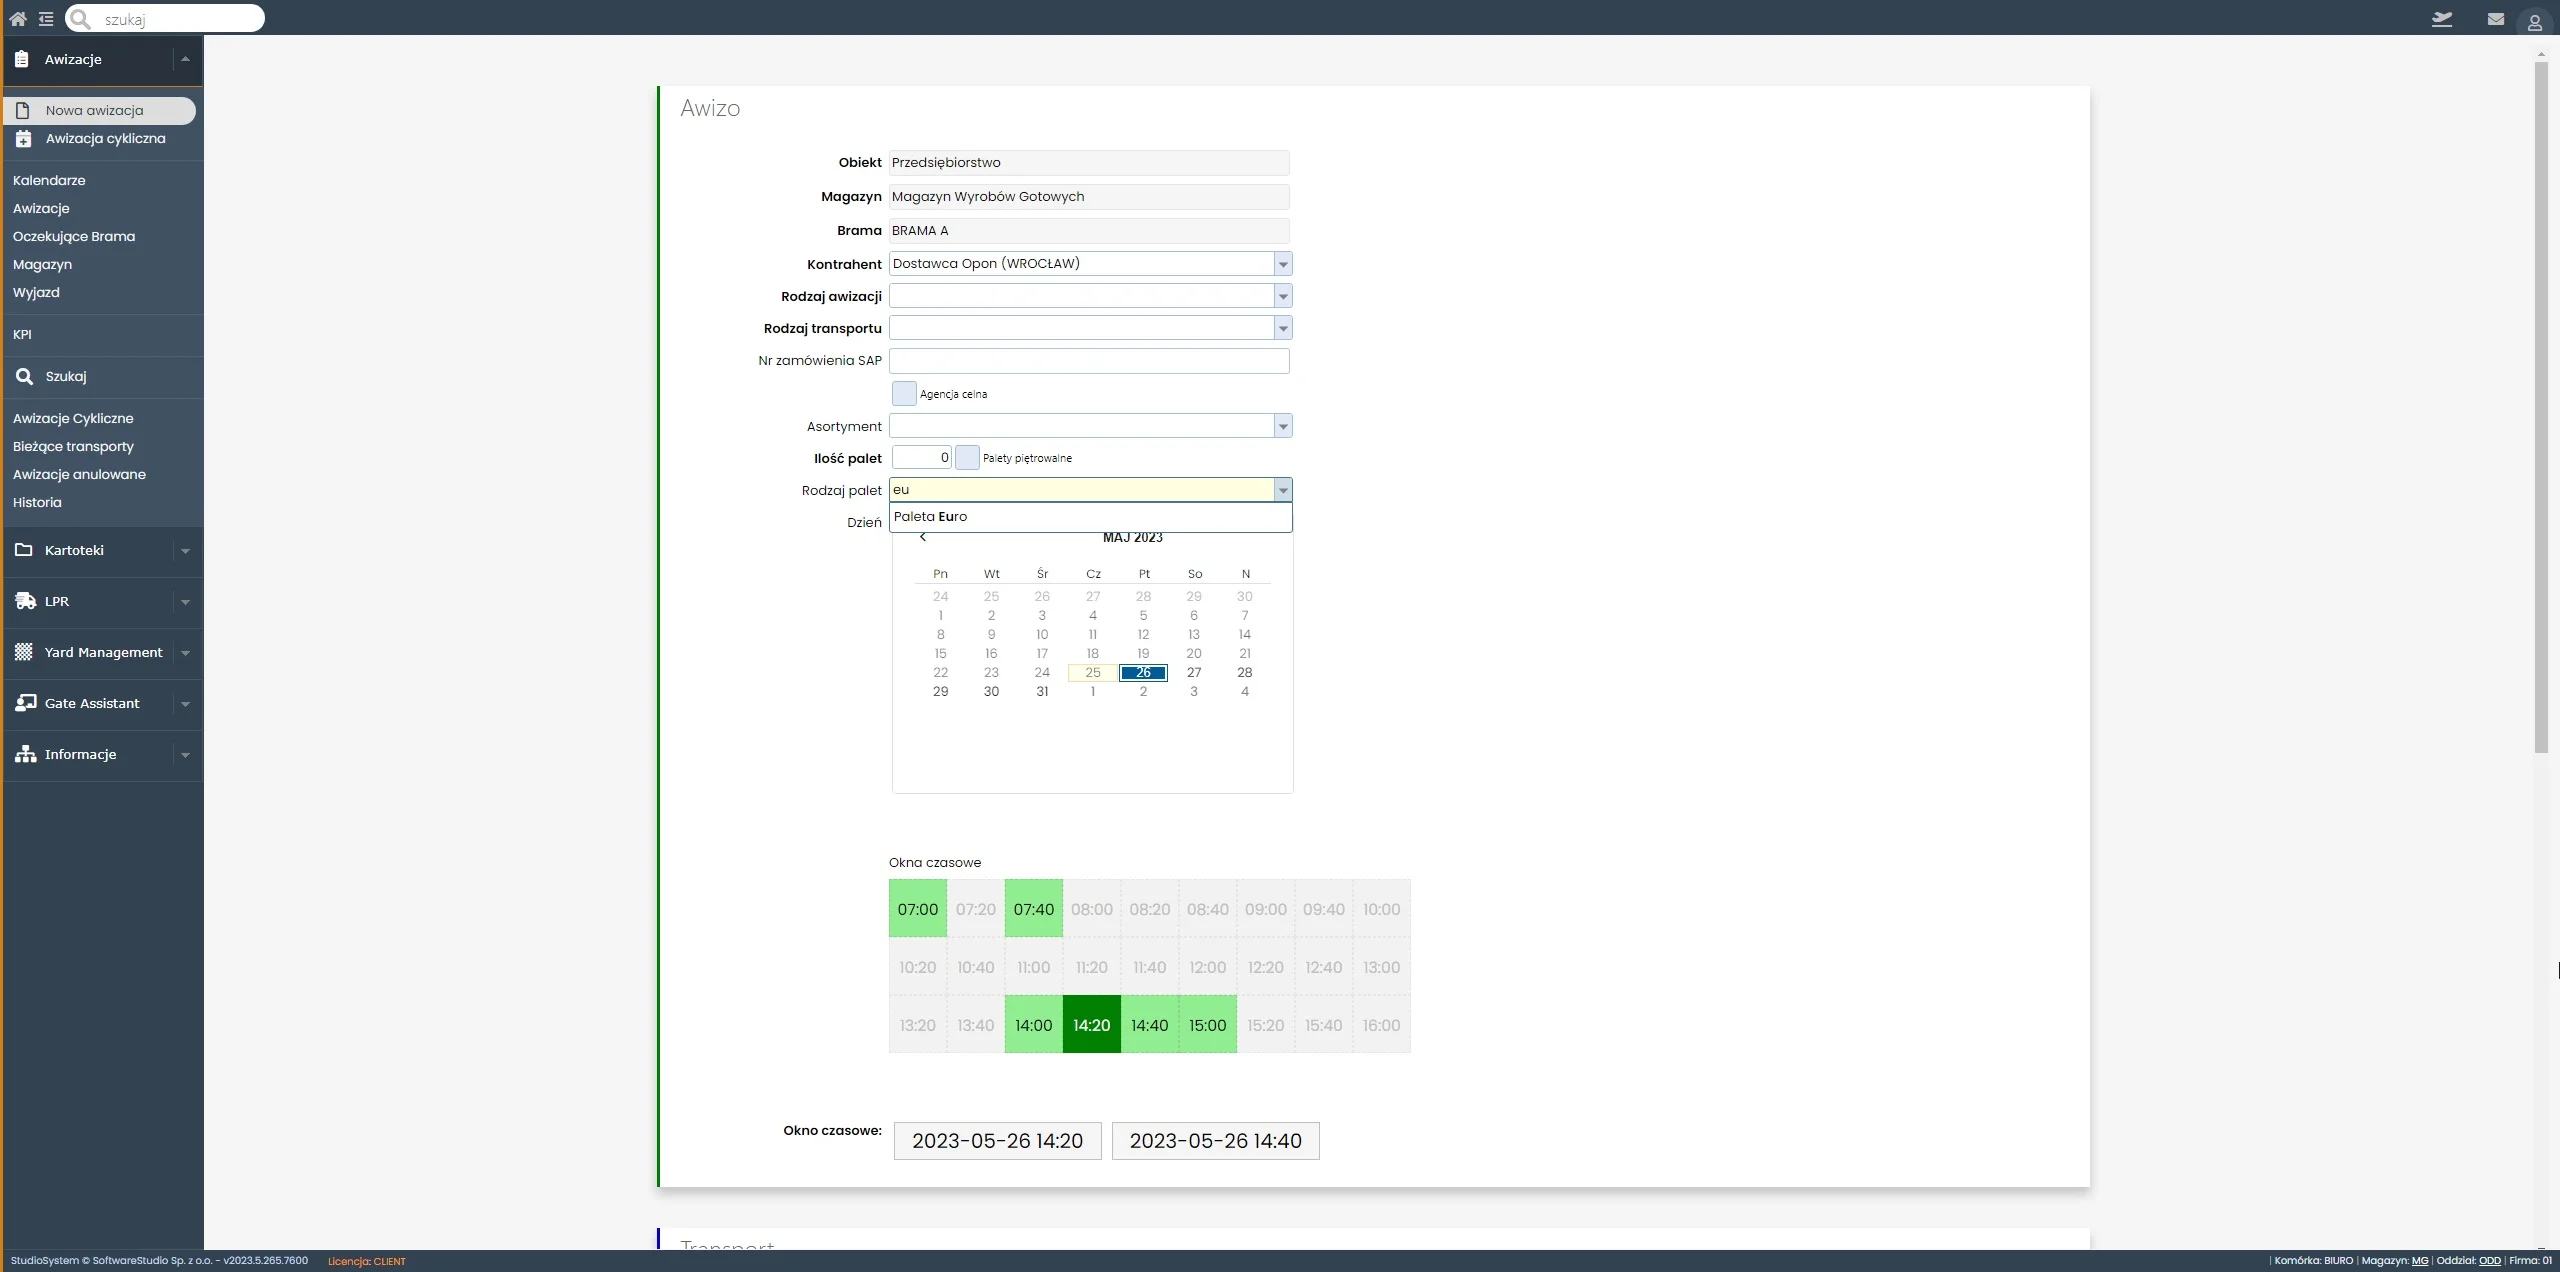Open the Asortyment dropdown arrow
Image resolution: width=2560 pixels, height=1272 pixels.
pos(1283,427)
